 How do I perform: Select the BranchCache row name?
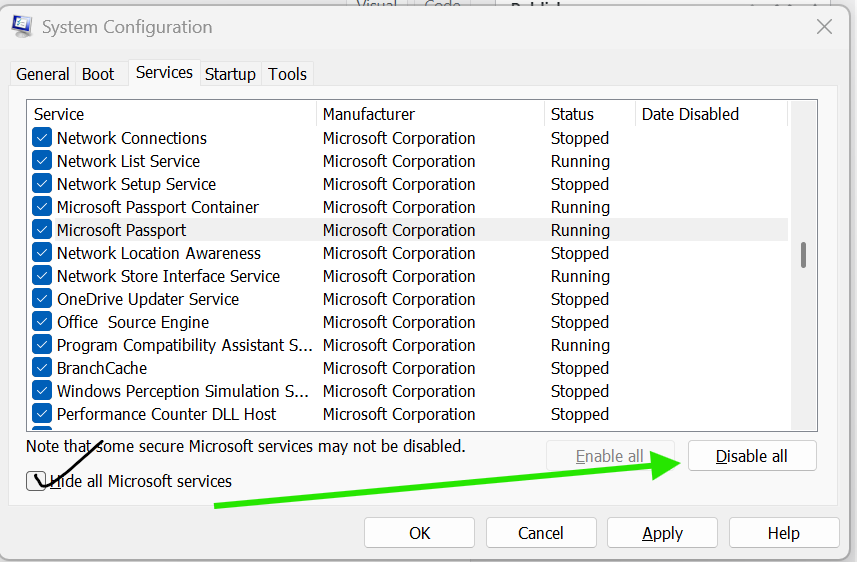[102, 367]
